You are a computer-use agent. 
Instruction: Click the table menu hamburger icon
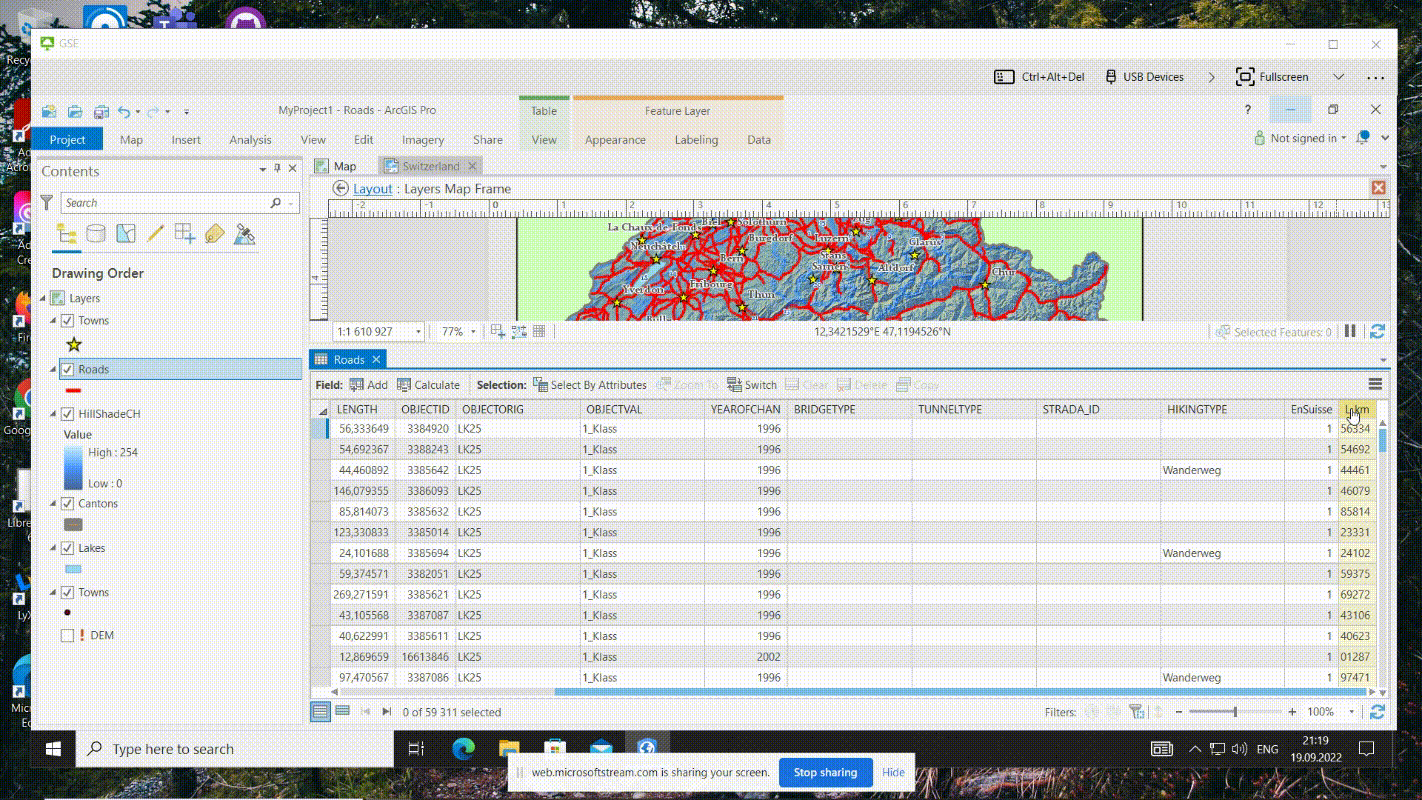click(x=1375, y=384)
